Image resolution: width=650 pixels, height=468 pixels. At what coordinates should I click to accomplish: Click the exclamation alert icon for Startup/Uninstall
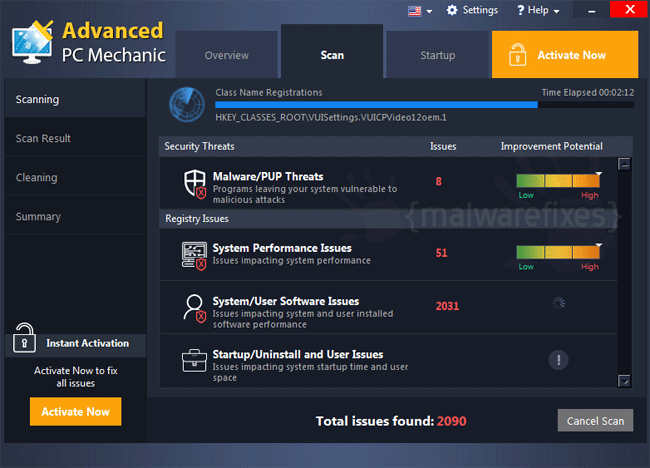coord(558,360)
